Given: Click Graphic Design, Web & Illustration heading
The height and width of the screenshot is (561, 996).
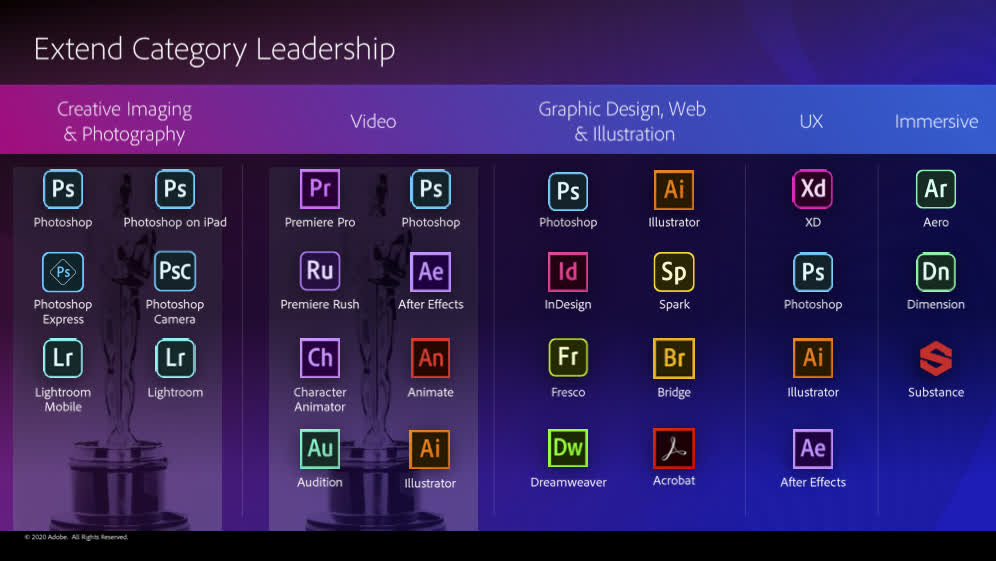Looking at the screenshot, I should click(622, 121).
